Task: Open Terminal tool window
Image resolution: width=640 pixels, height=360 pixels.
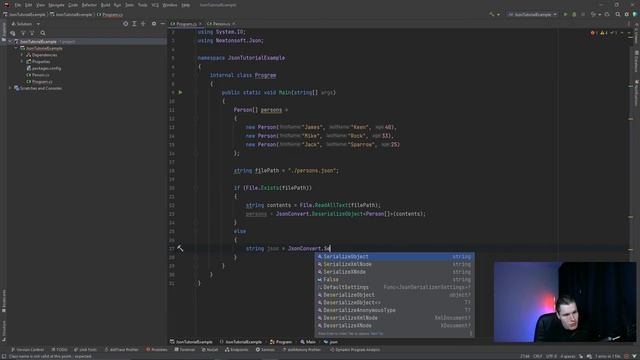Action: click(x=185, y=350)
